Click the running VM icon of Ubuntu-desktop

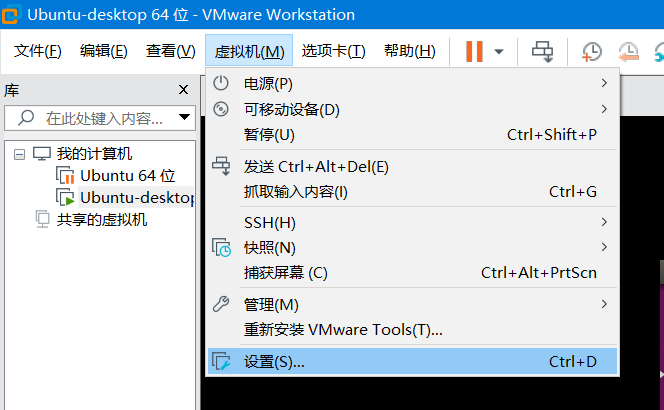click(65, 197)
